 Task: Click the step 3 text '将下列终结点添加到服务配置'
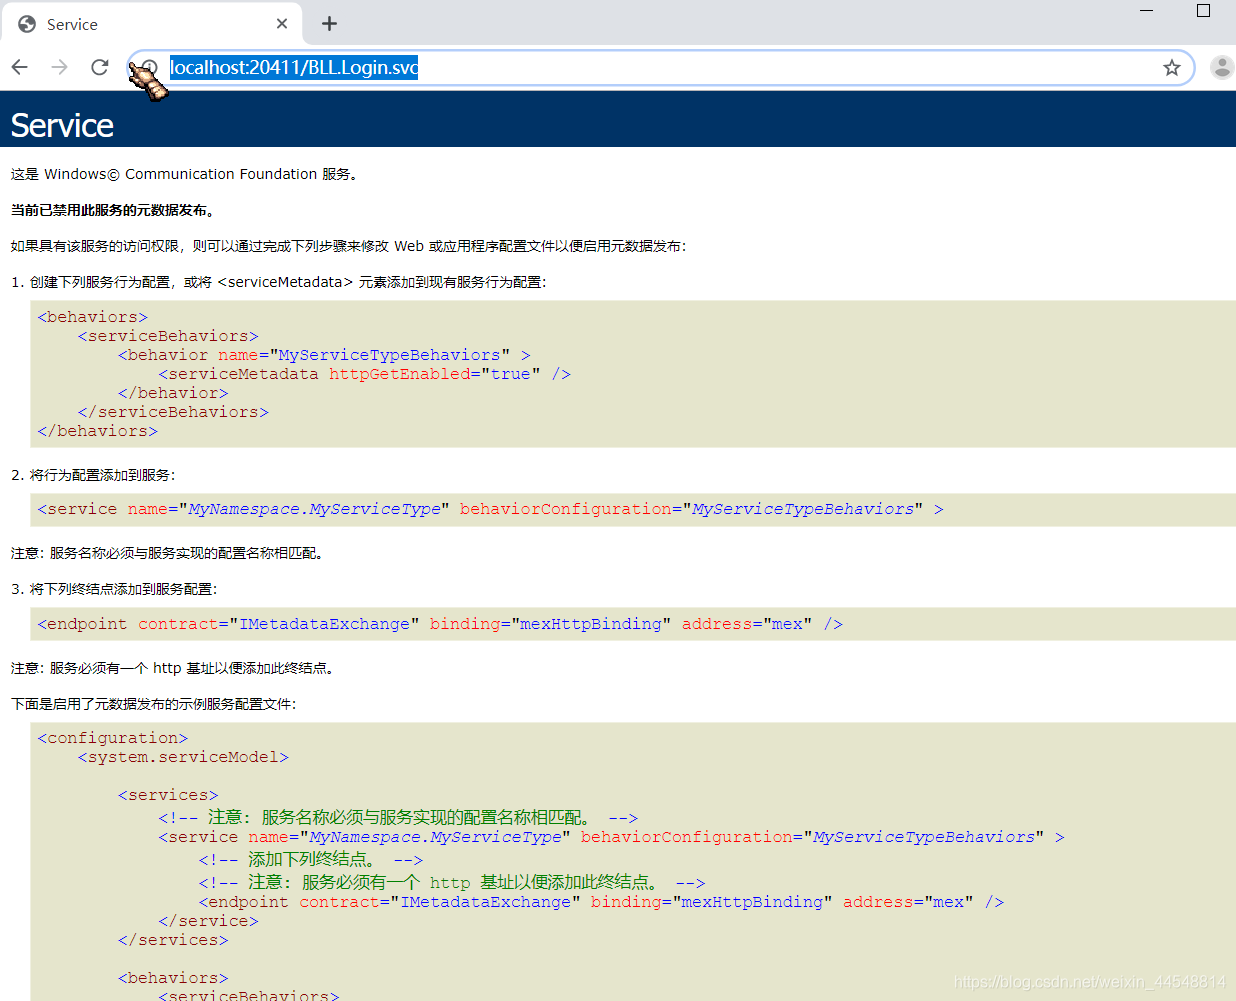[122, 589]
